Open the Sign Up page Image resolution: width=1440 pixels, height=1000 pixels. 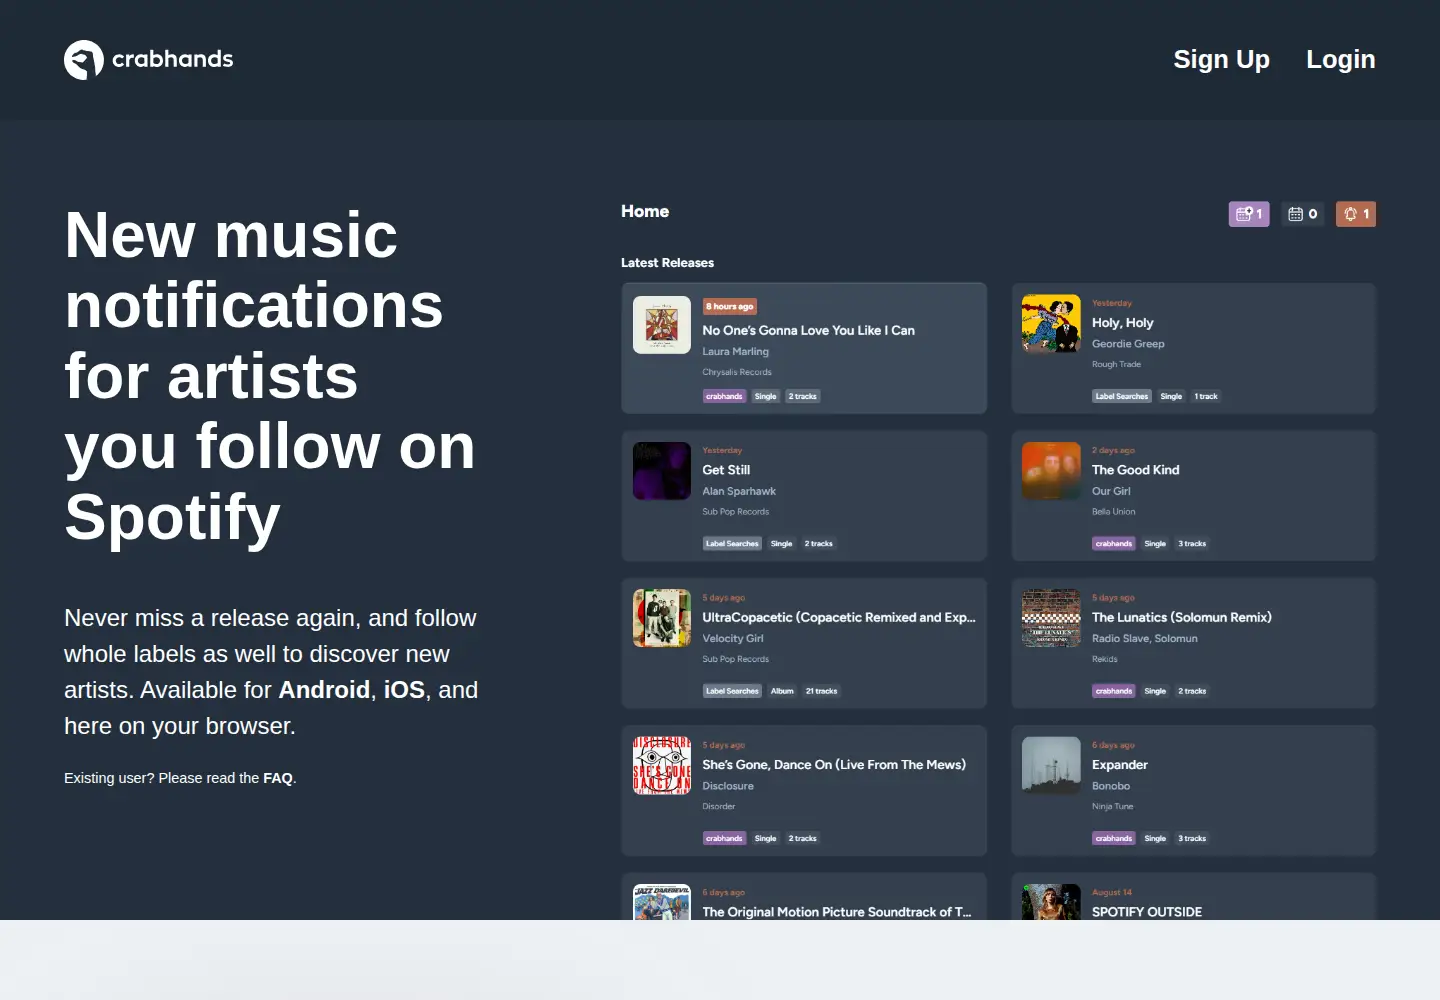coord(1221,60)
